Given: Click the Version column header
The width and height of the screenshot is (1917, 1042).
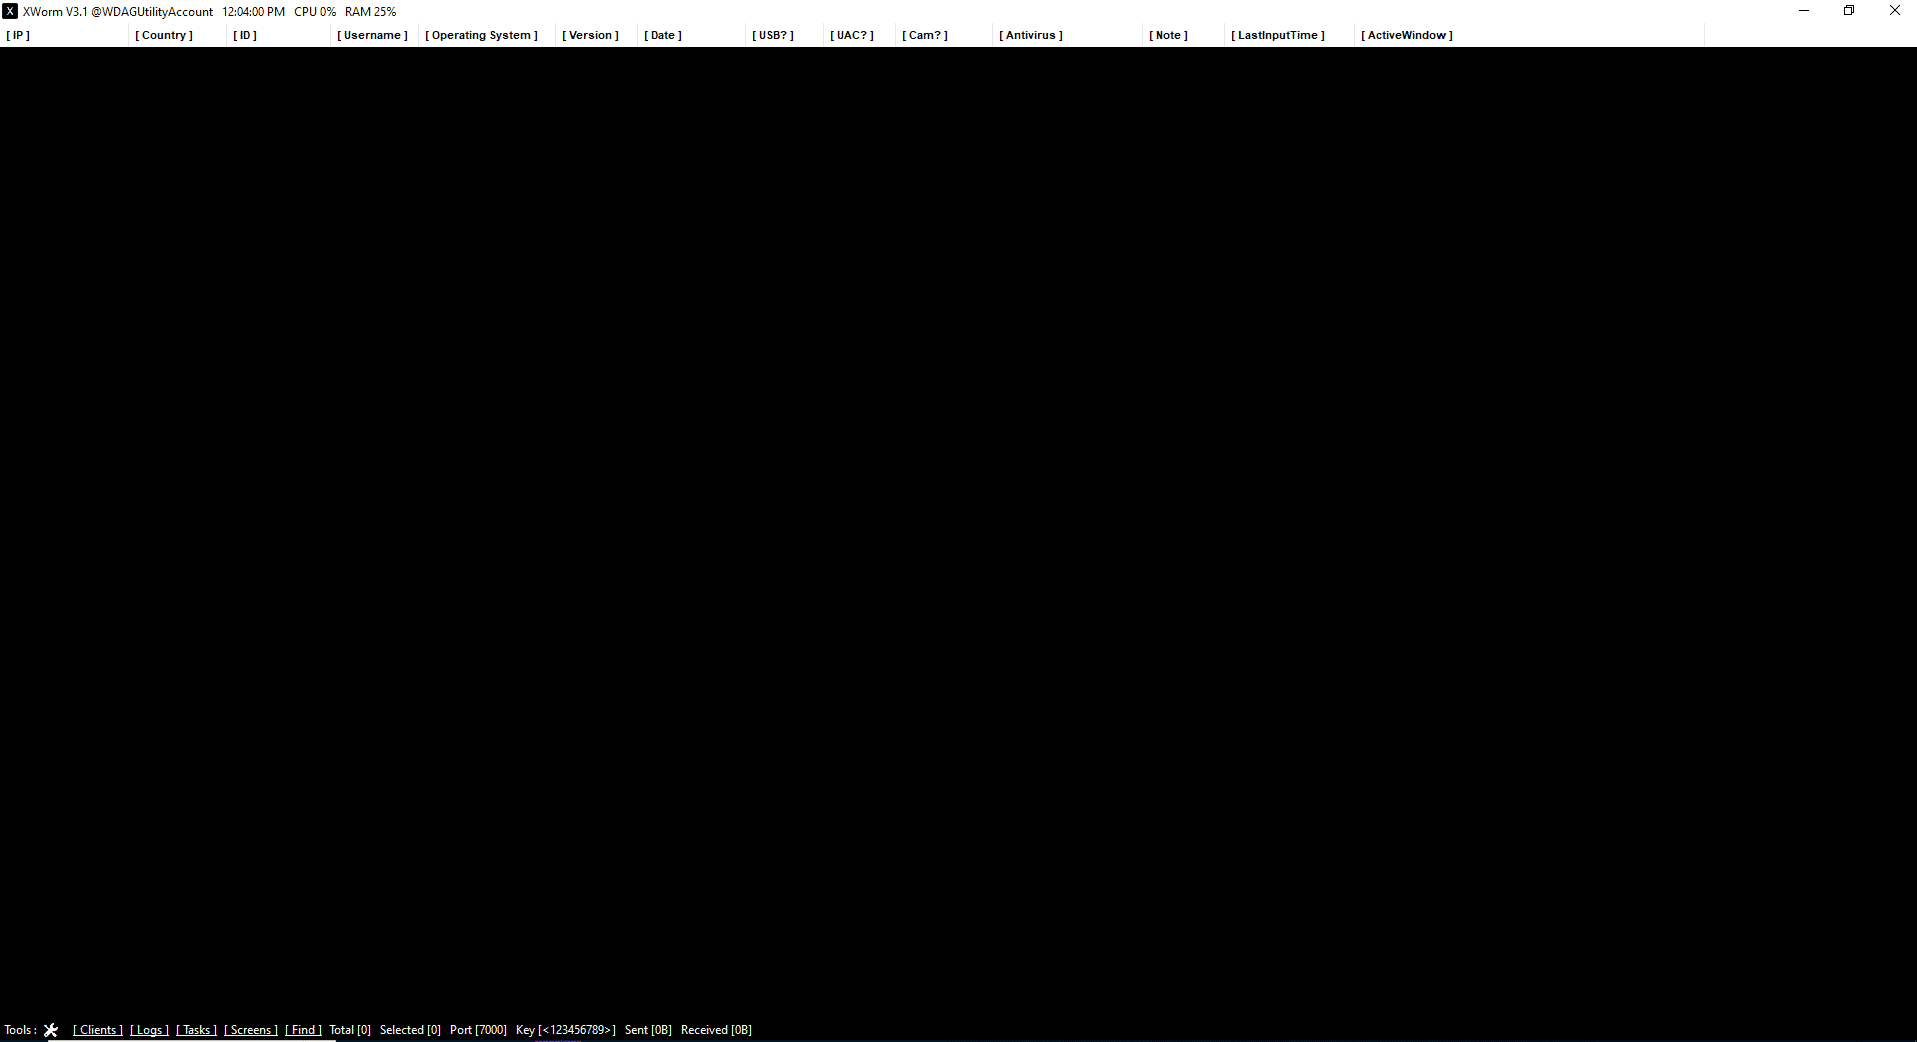Looking at the screenshot, I should coord(596,35).
